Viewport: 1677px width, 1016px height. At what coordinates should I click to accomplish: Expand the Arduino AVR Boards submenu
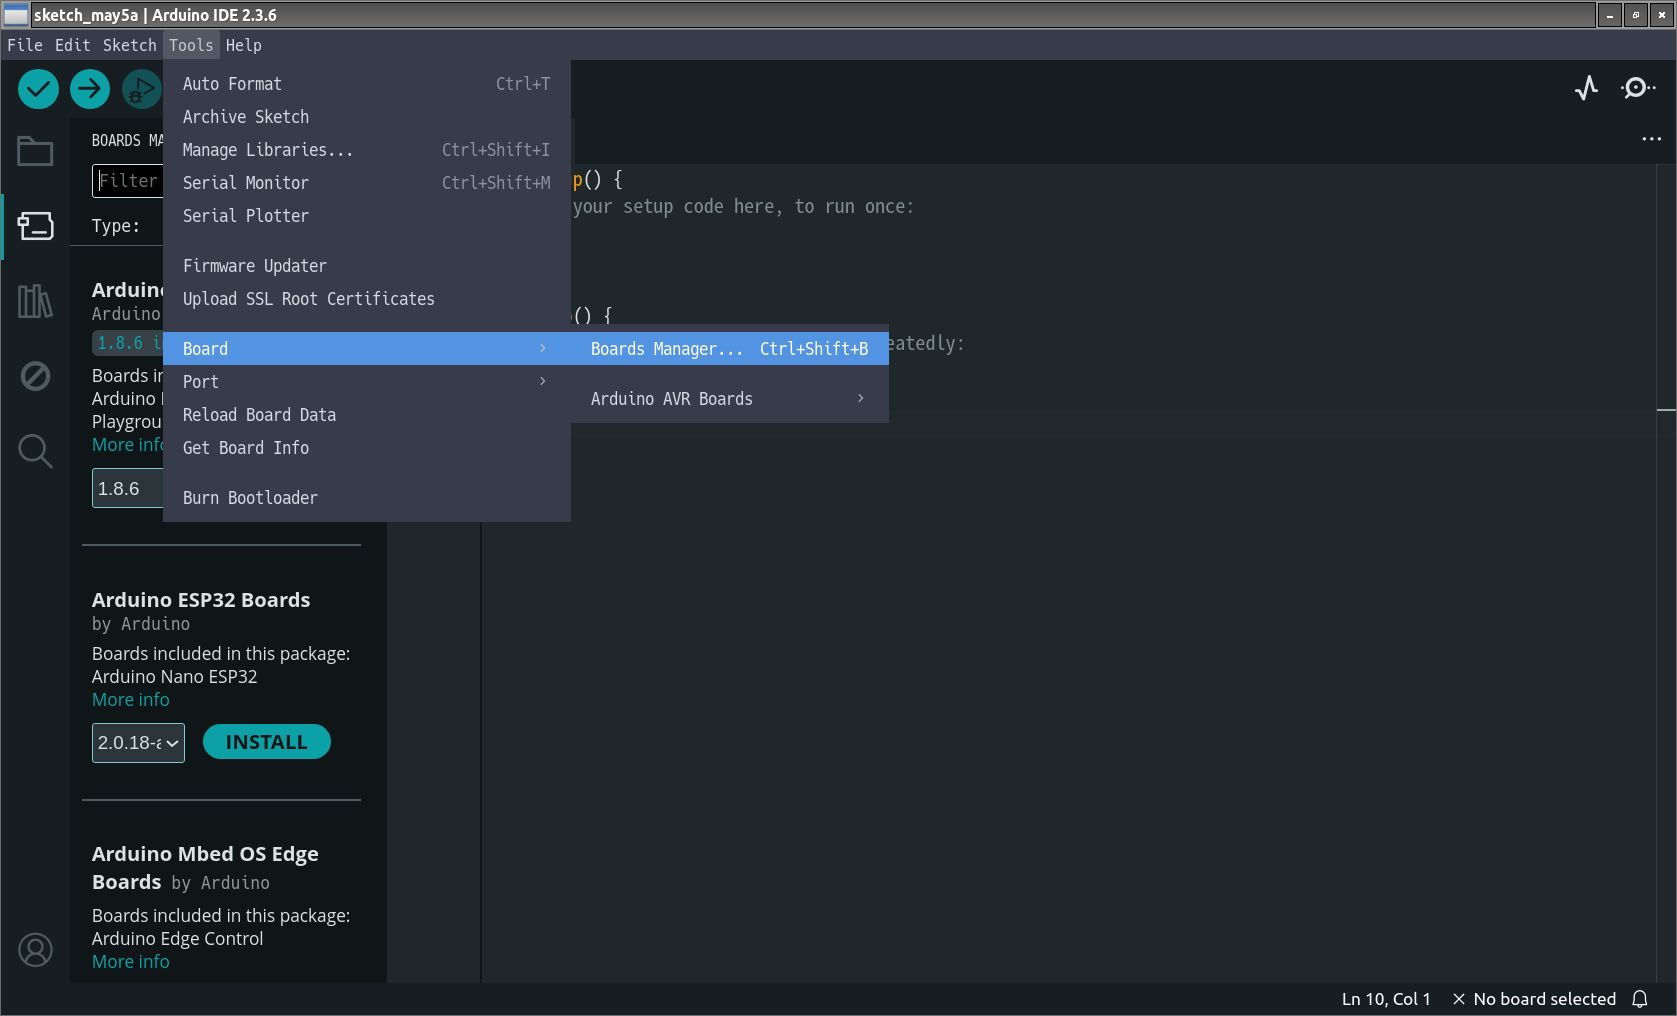point(728,399)
